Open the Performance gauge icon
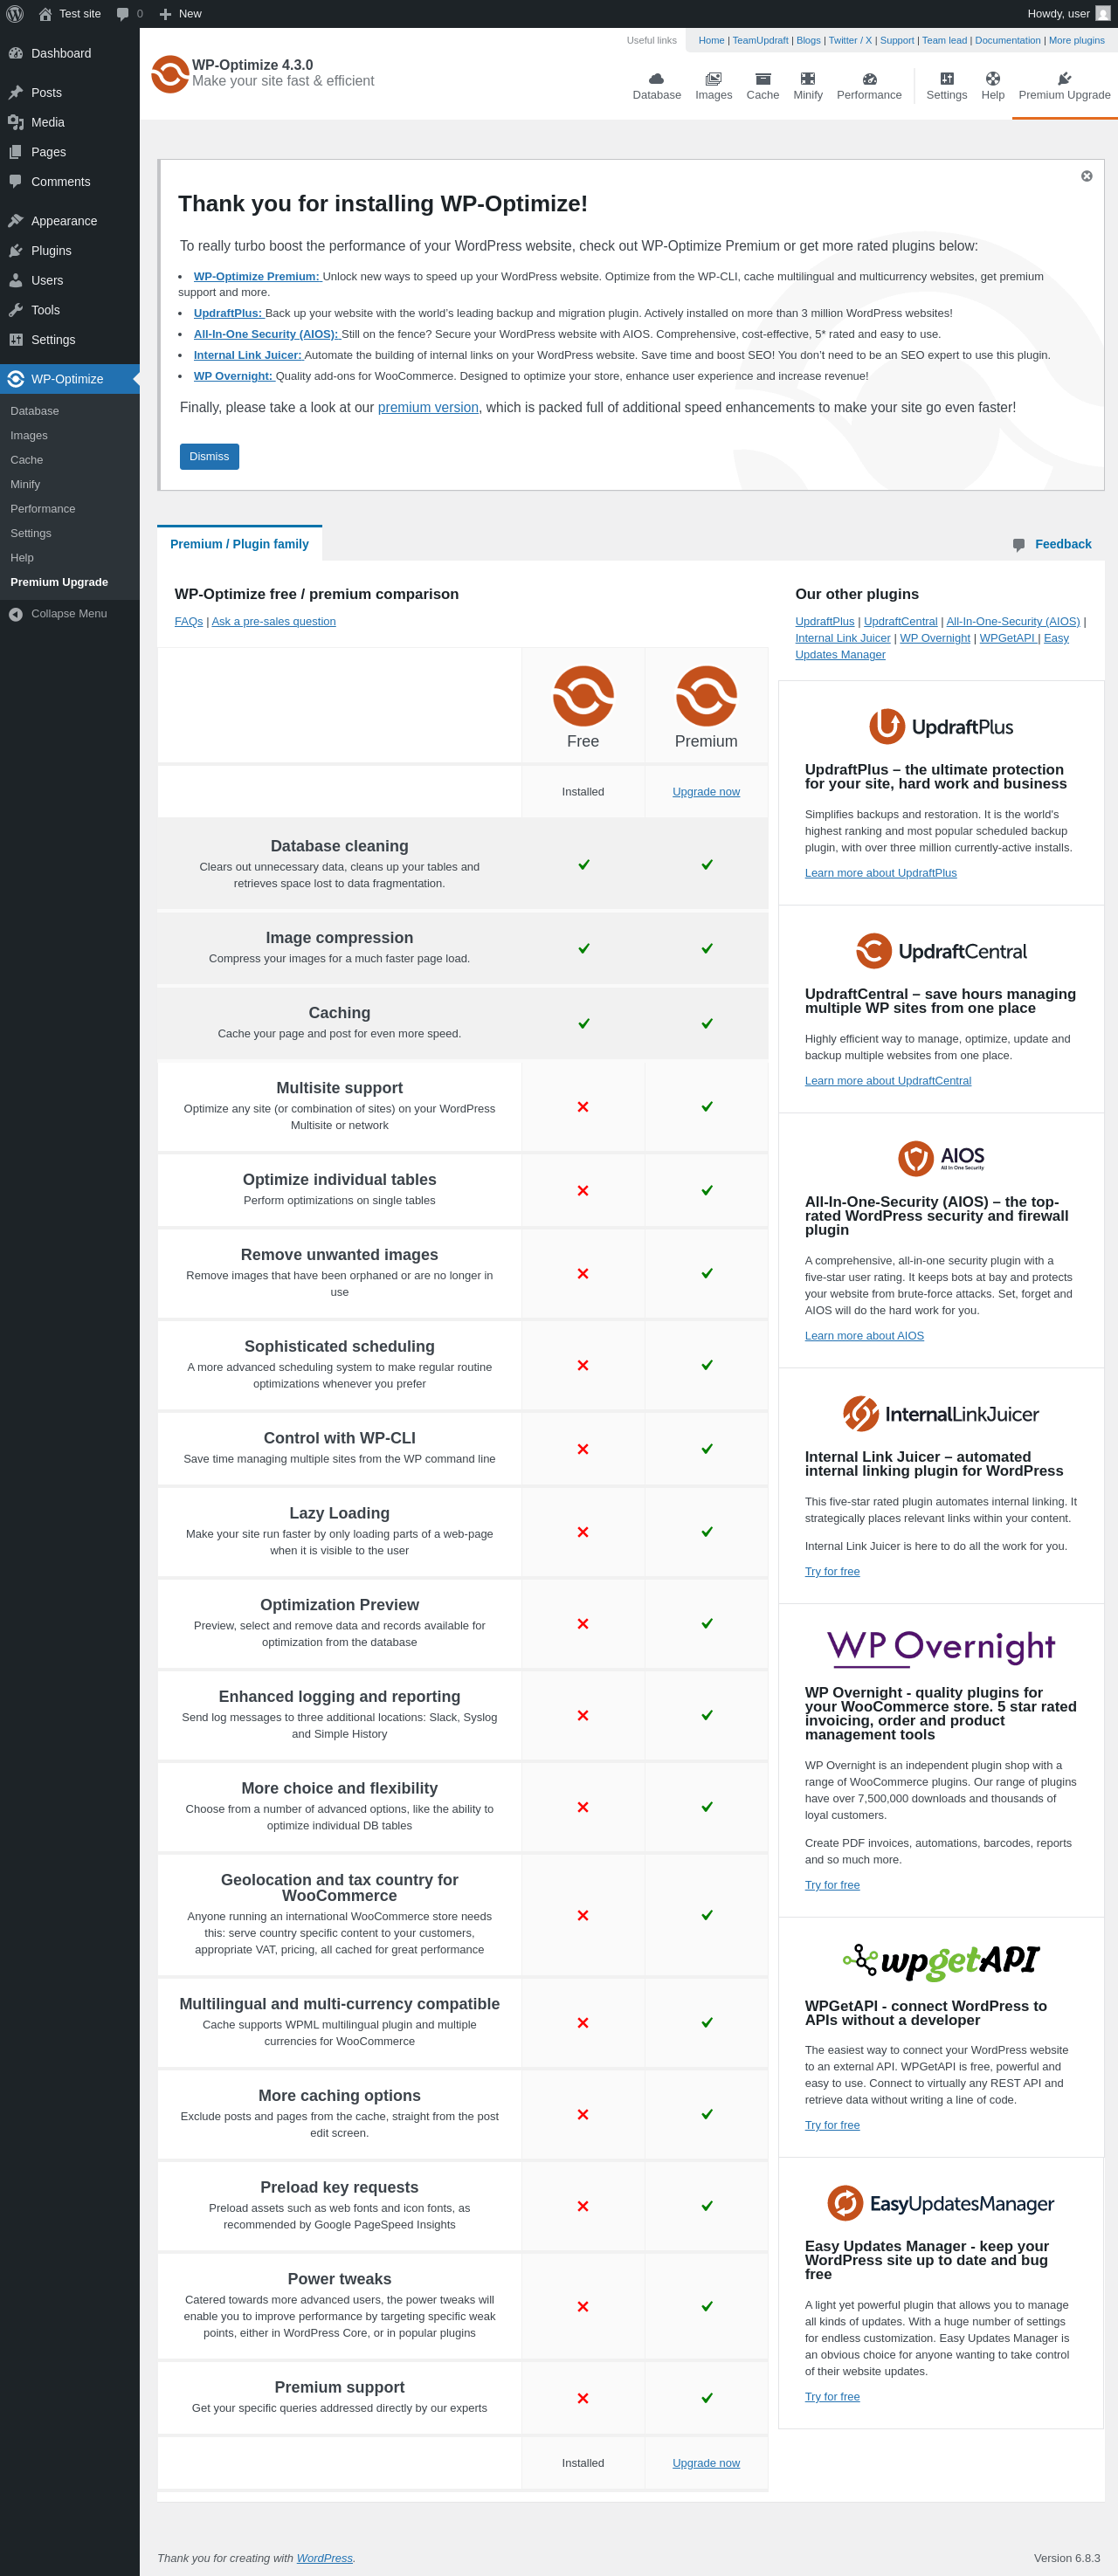Screen dimensions: 1118x2576 click(x=869, y=79)
